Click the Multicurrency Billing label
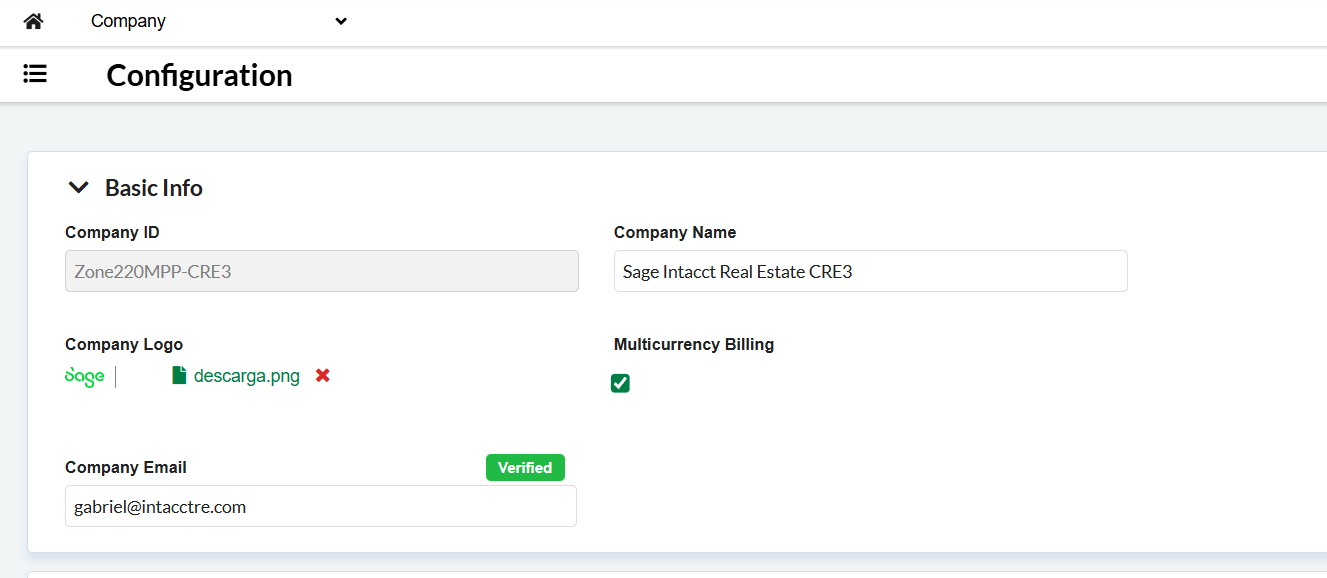The image size is (1327, 578). tap(694, 344)
